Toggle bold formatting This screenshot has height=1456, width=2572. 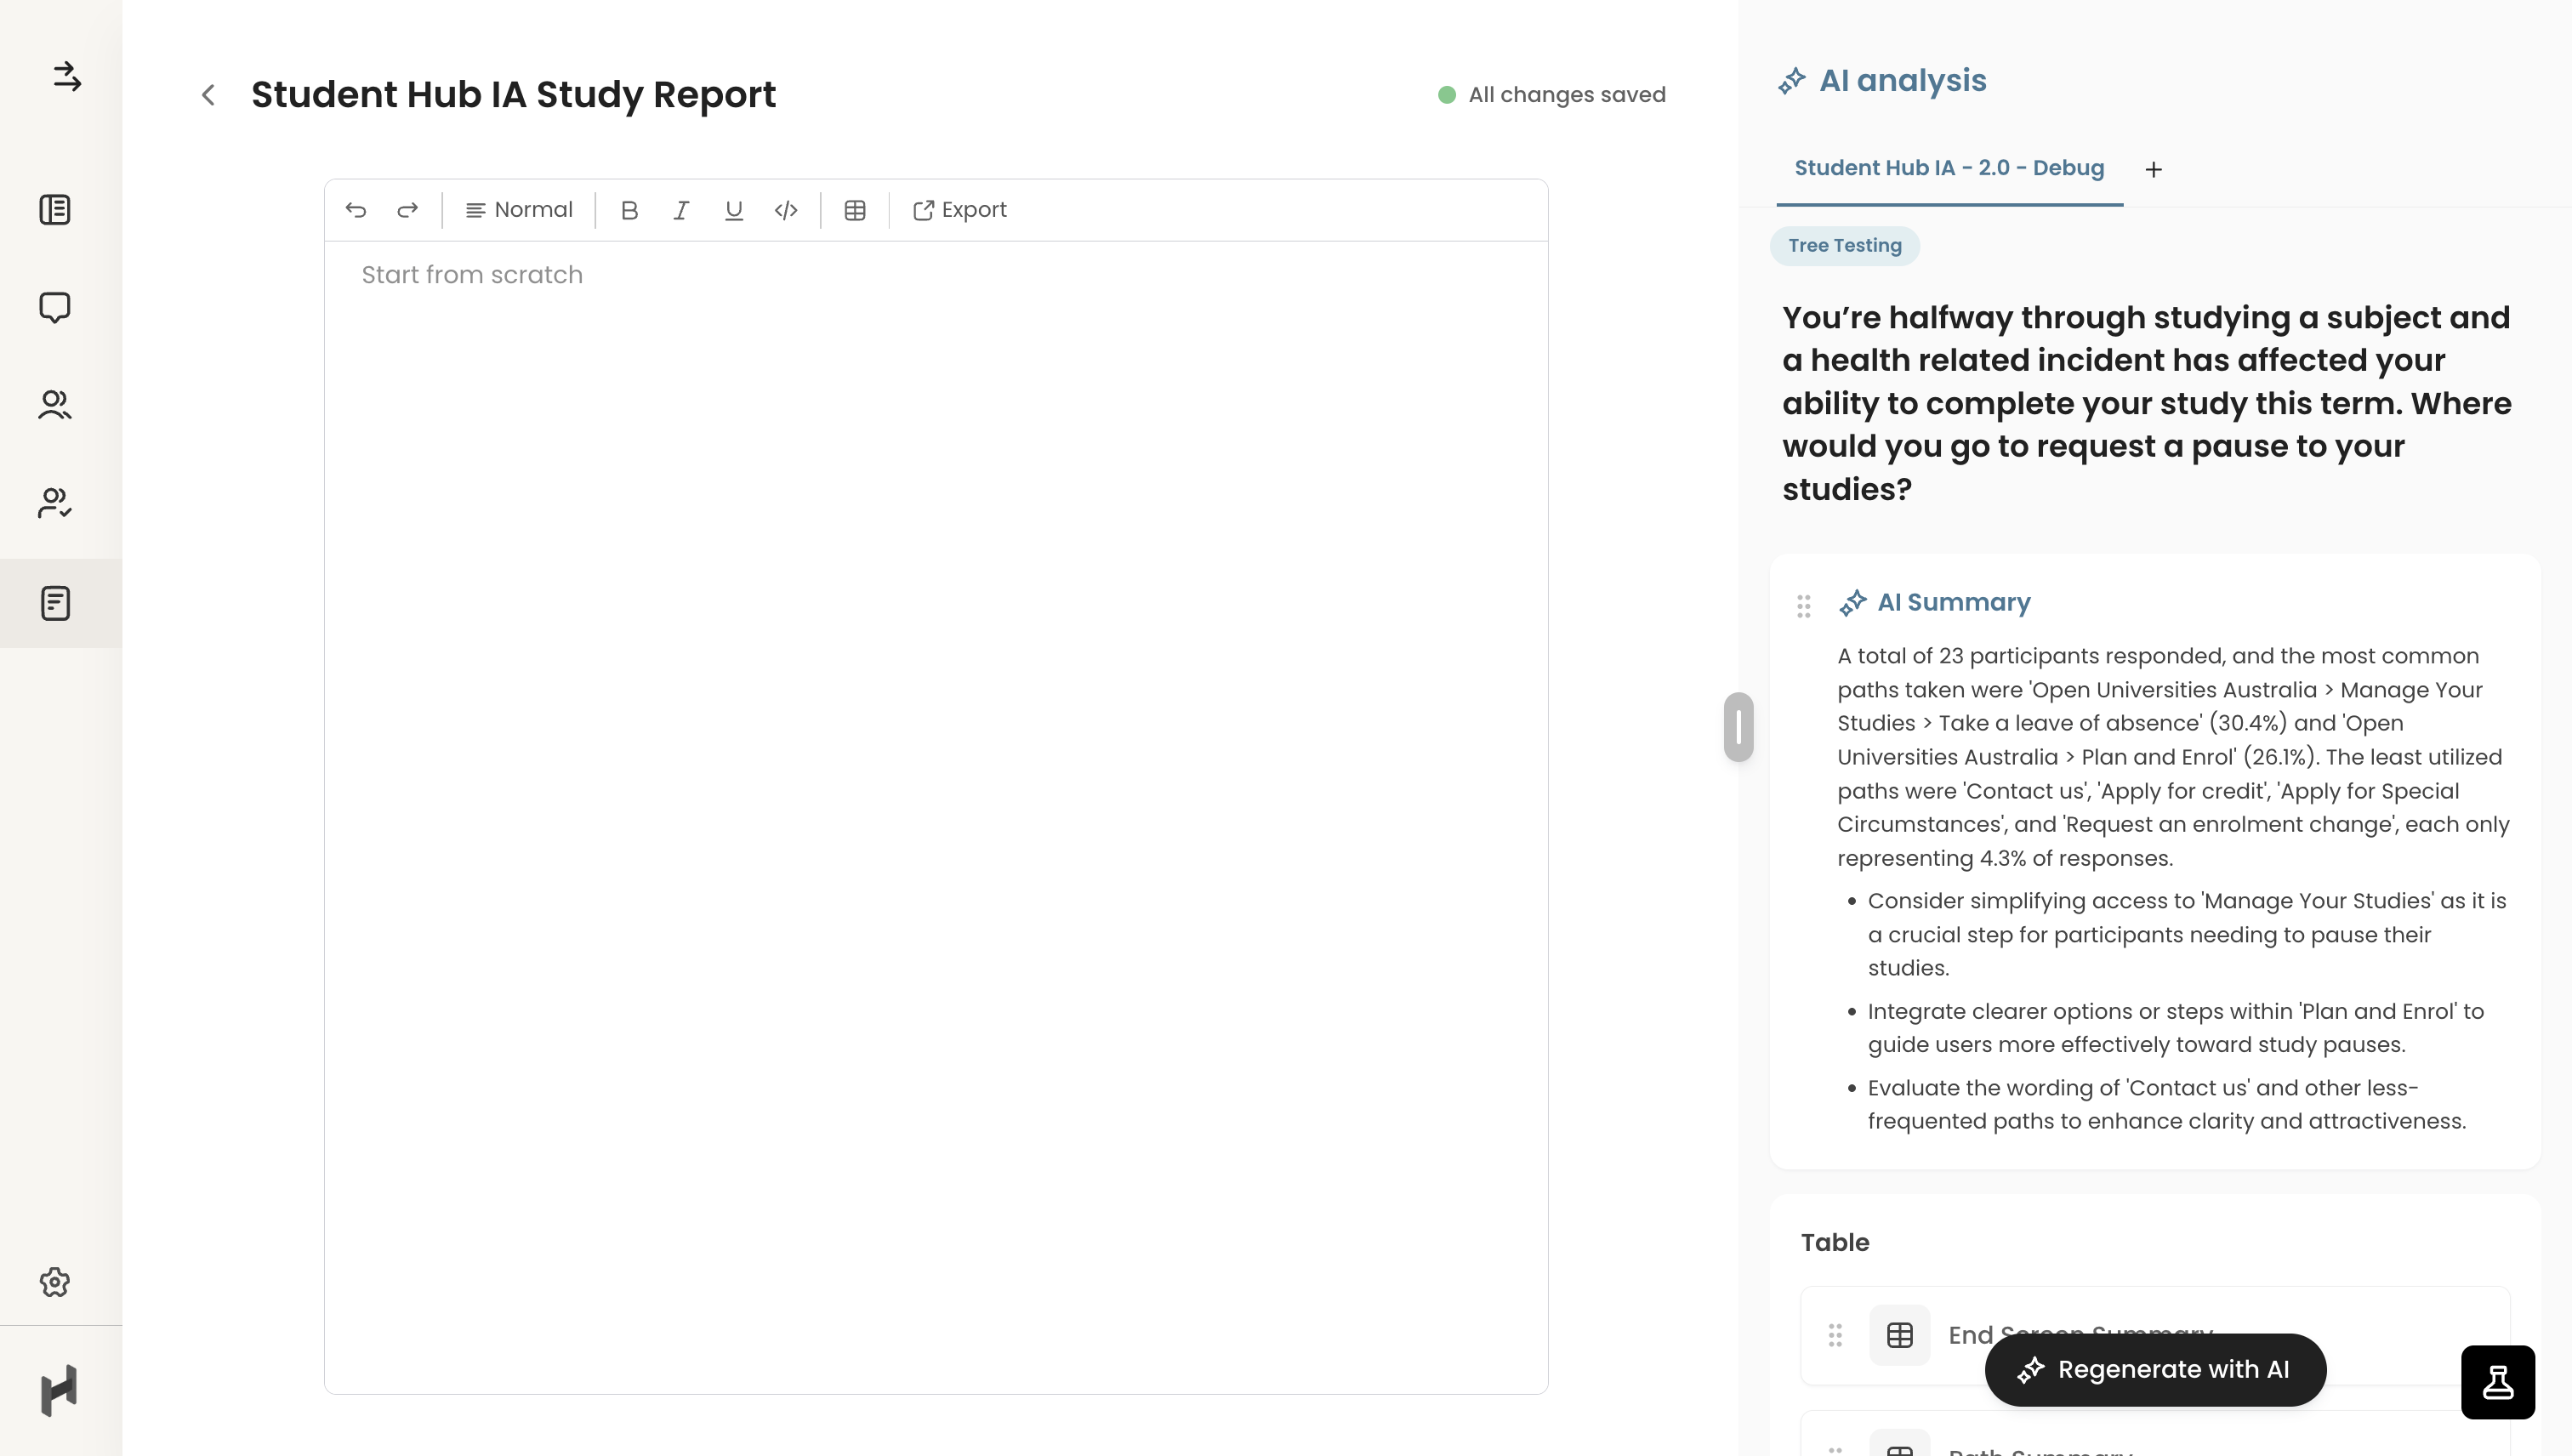point(629,210)
